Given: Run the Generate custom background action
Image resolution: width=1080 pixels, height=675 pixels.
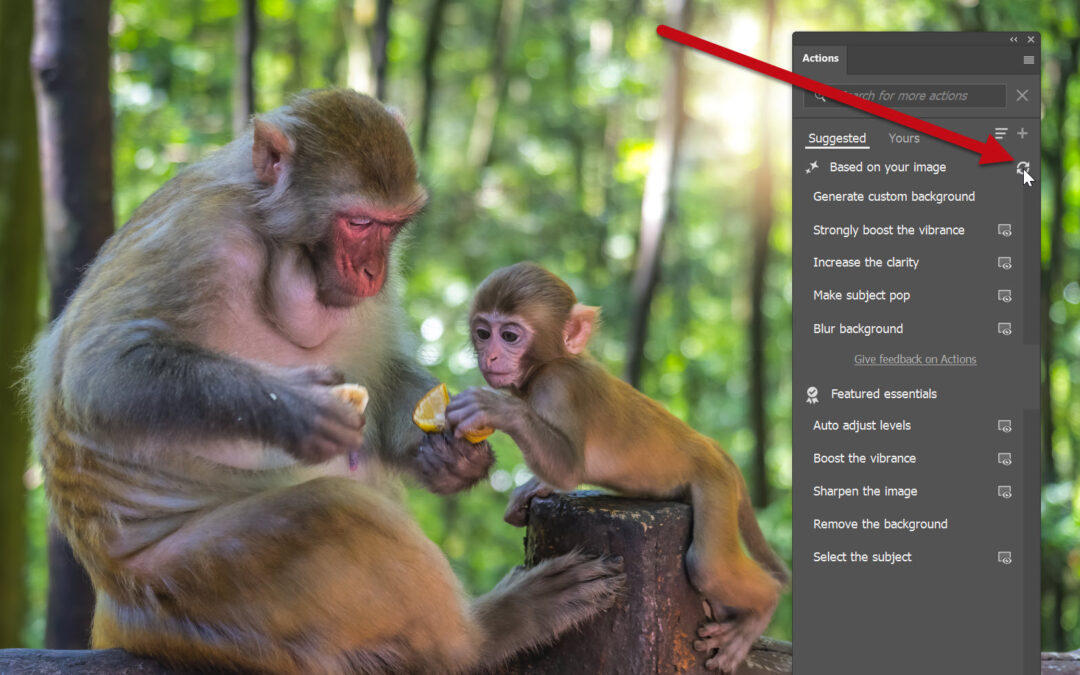Looking at the screenshot, I should pyautogui.click(x=893, y=197).
